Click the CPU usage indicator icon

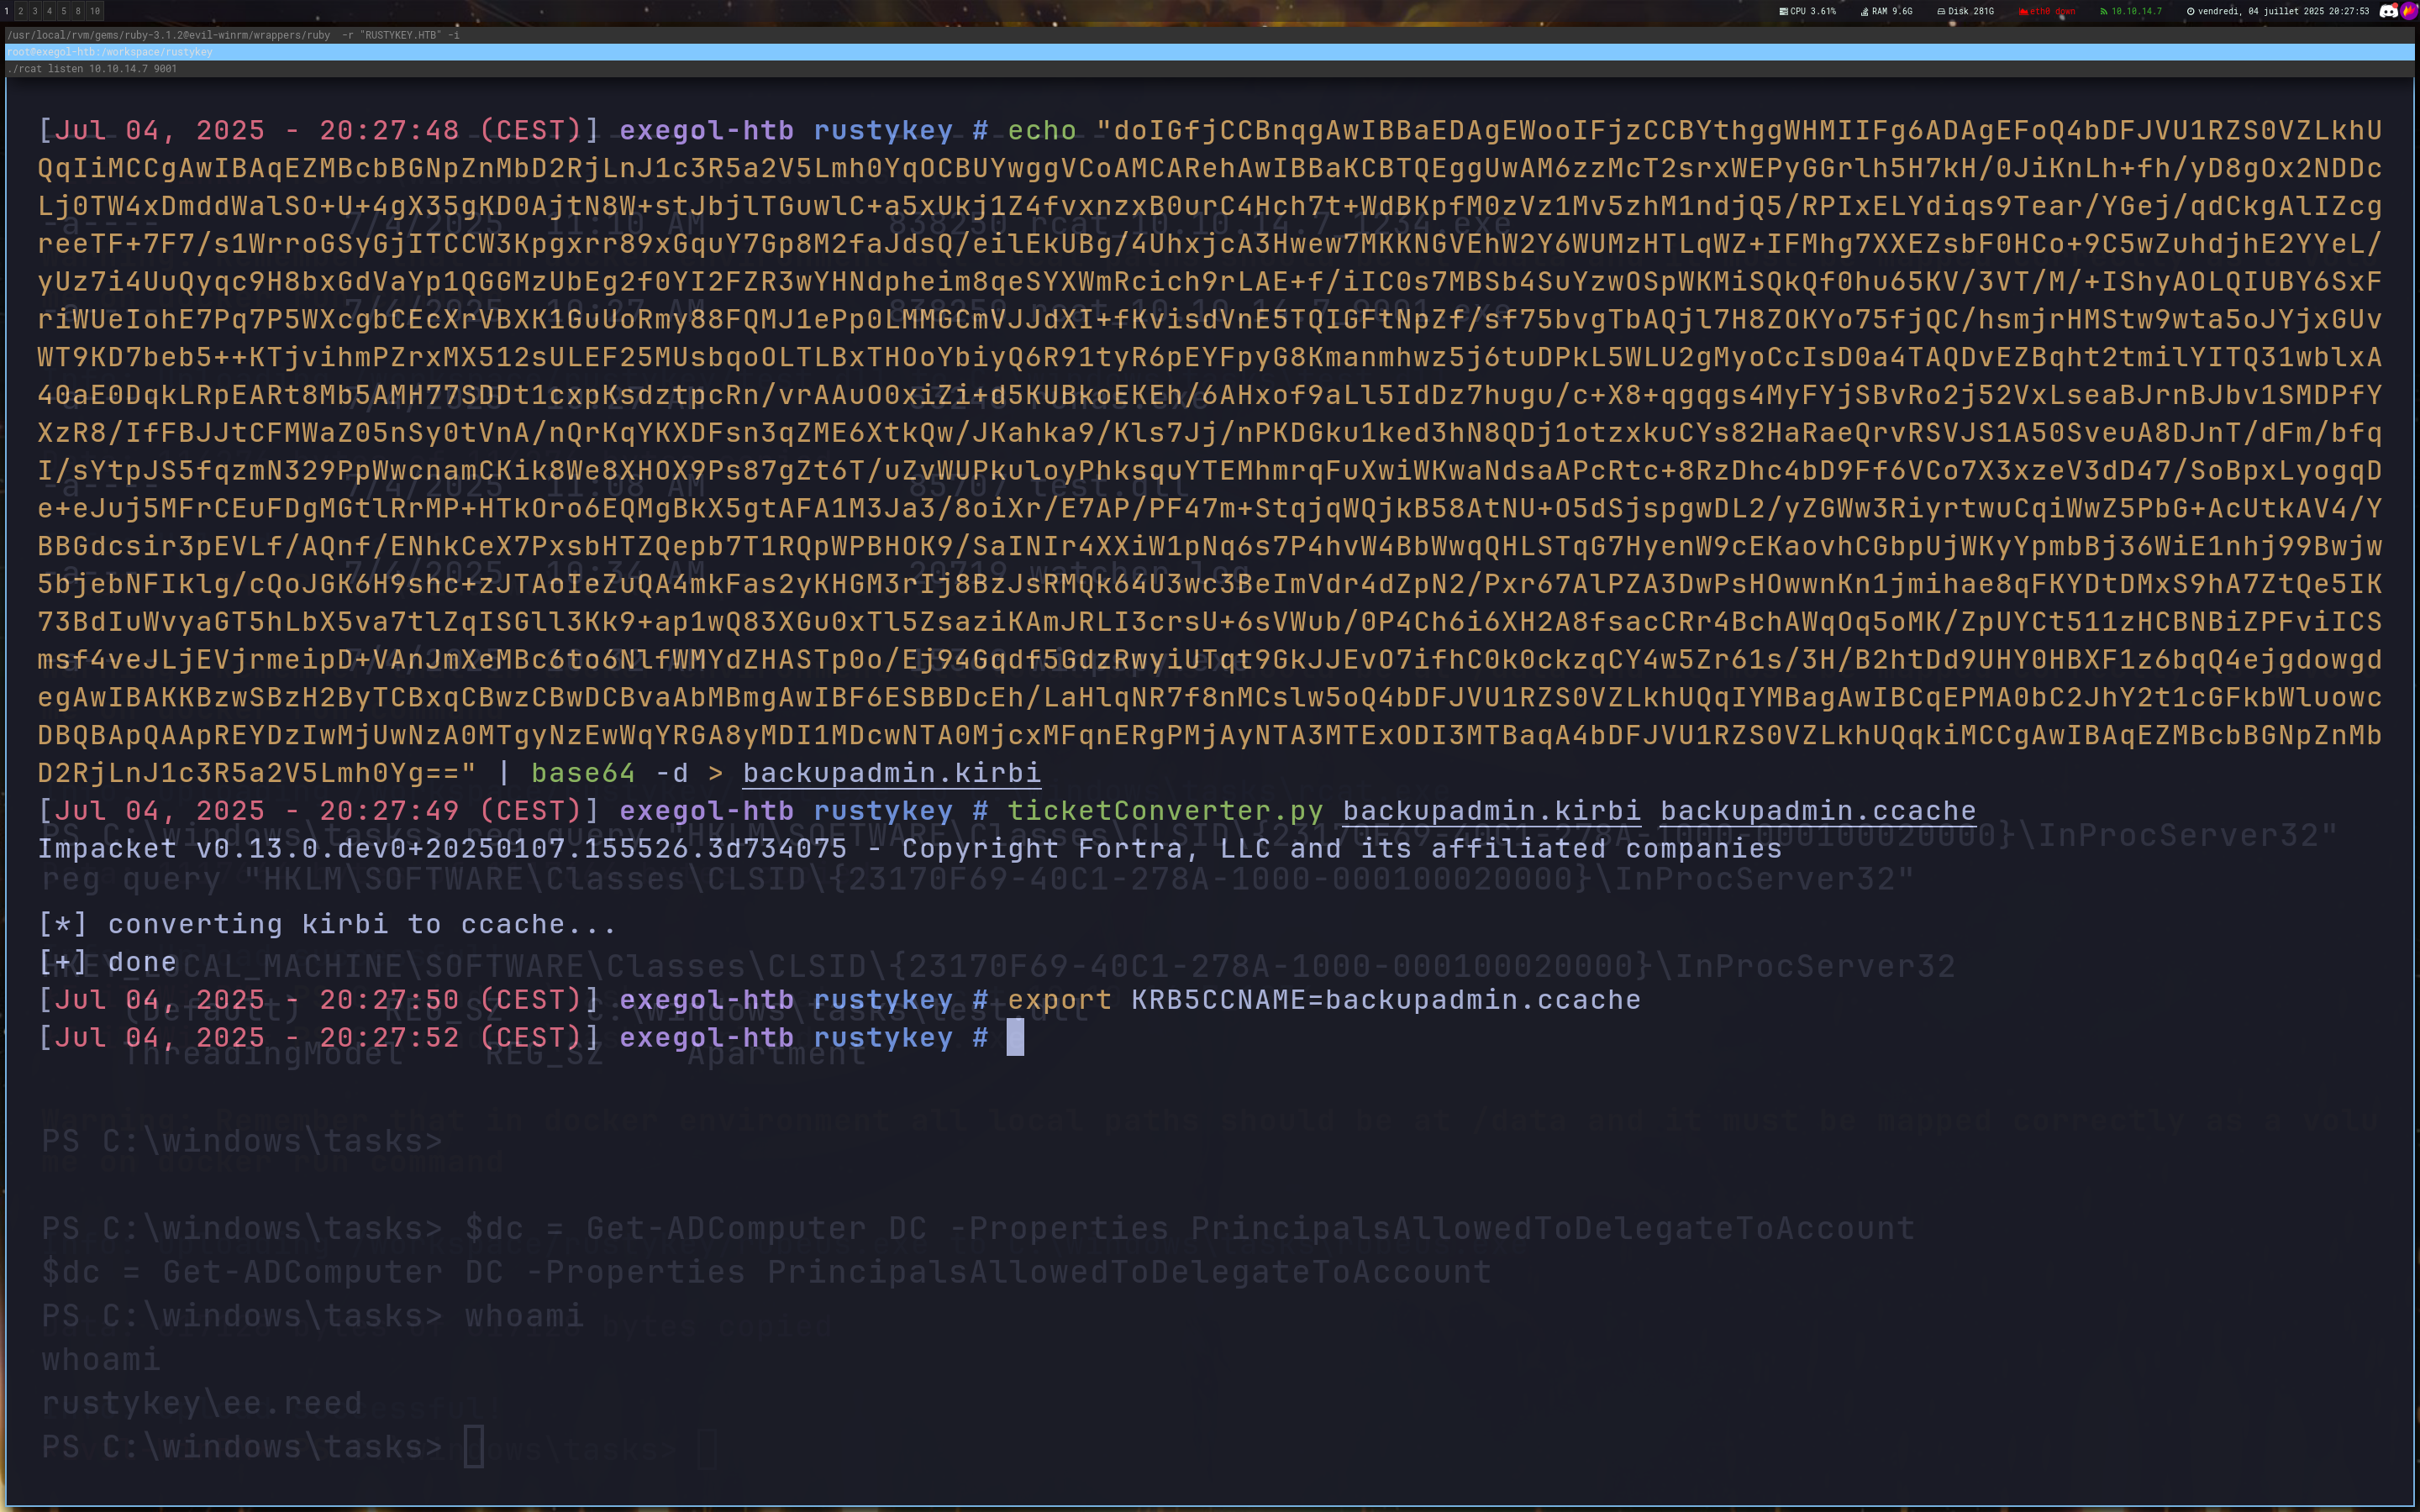click(1784, 11)
